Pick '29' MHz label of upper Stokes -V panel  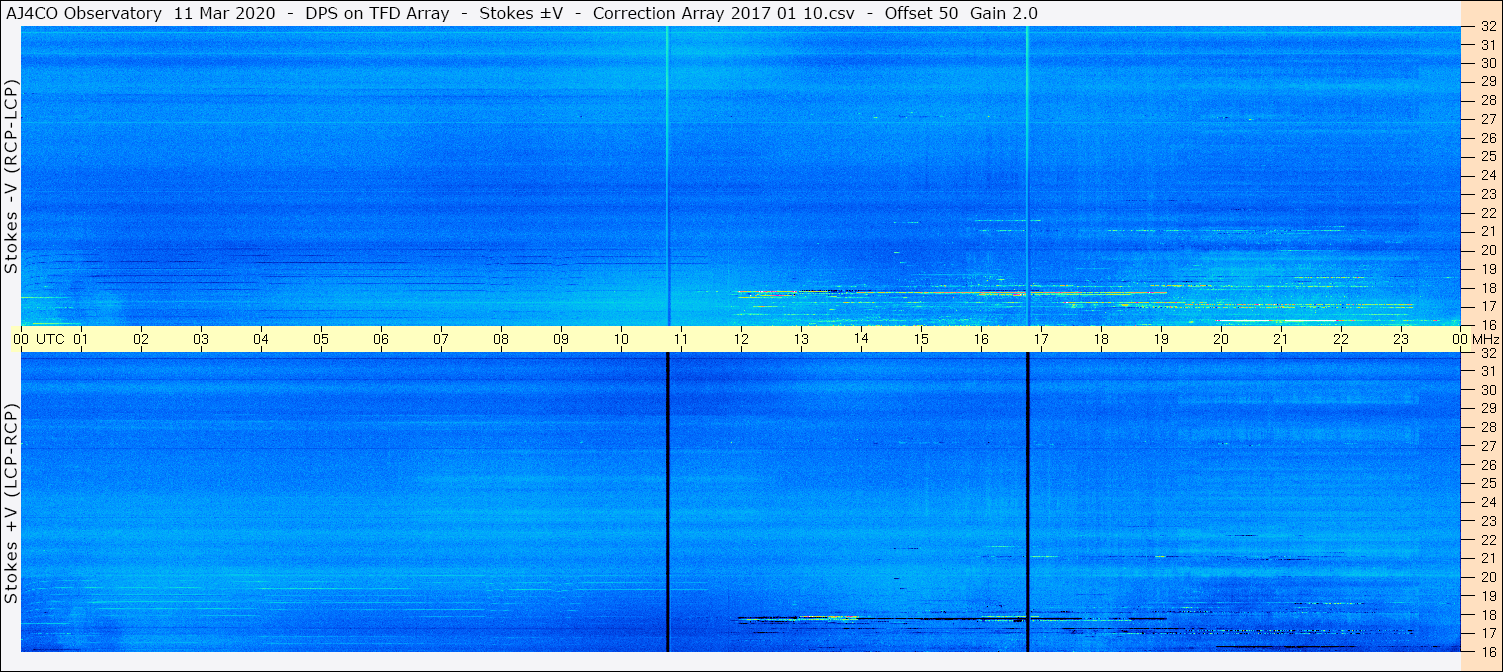click(1487, 81)
